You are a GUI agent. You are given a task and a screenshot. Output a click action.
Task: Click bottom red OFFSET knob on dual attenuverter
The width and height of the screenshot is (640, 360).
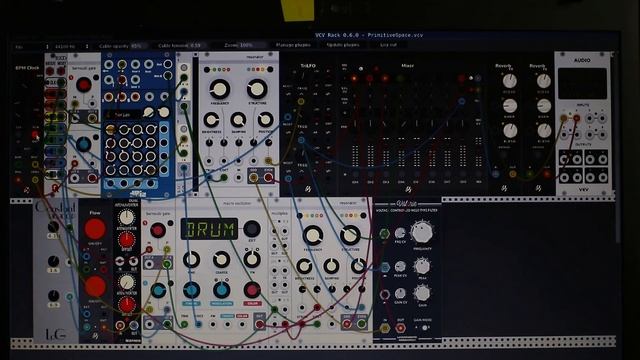pyautogui.click(x=127, y=304)
